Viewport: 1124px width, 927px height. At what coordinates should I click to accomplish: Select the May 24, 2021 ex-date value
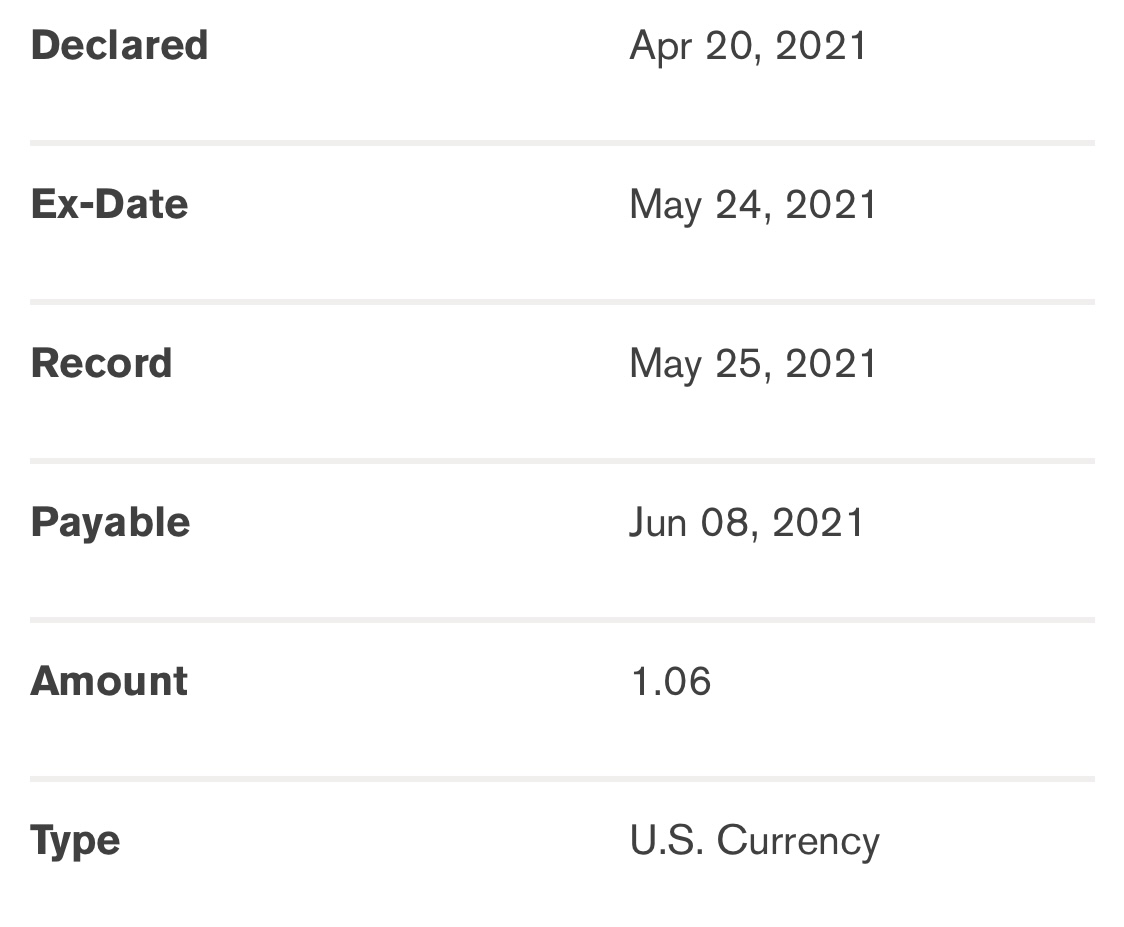click(x=753, y=205)
